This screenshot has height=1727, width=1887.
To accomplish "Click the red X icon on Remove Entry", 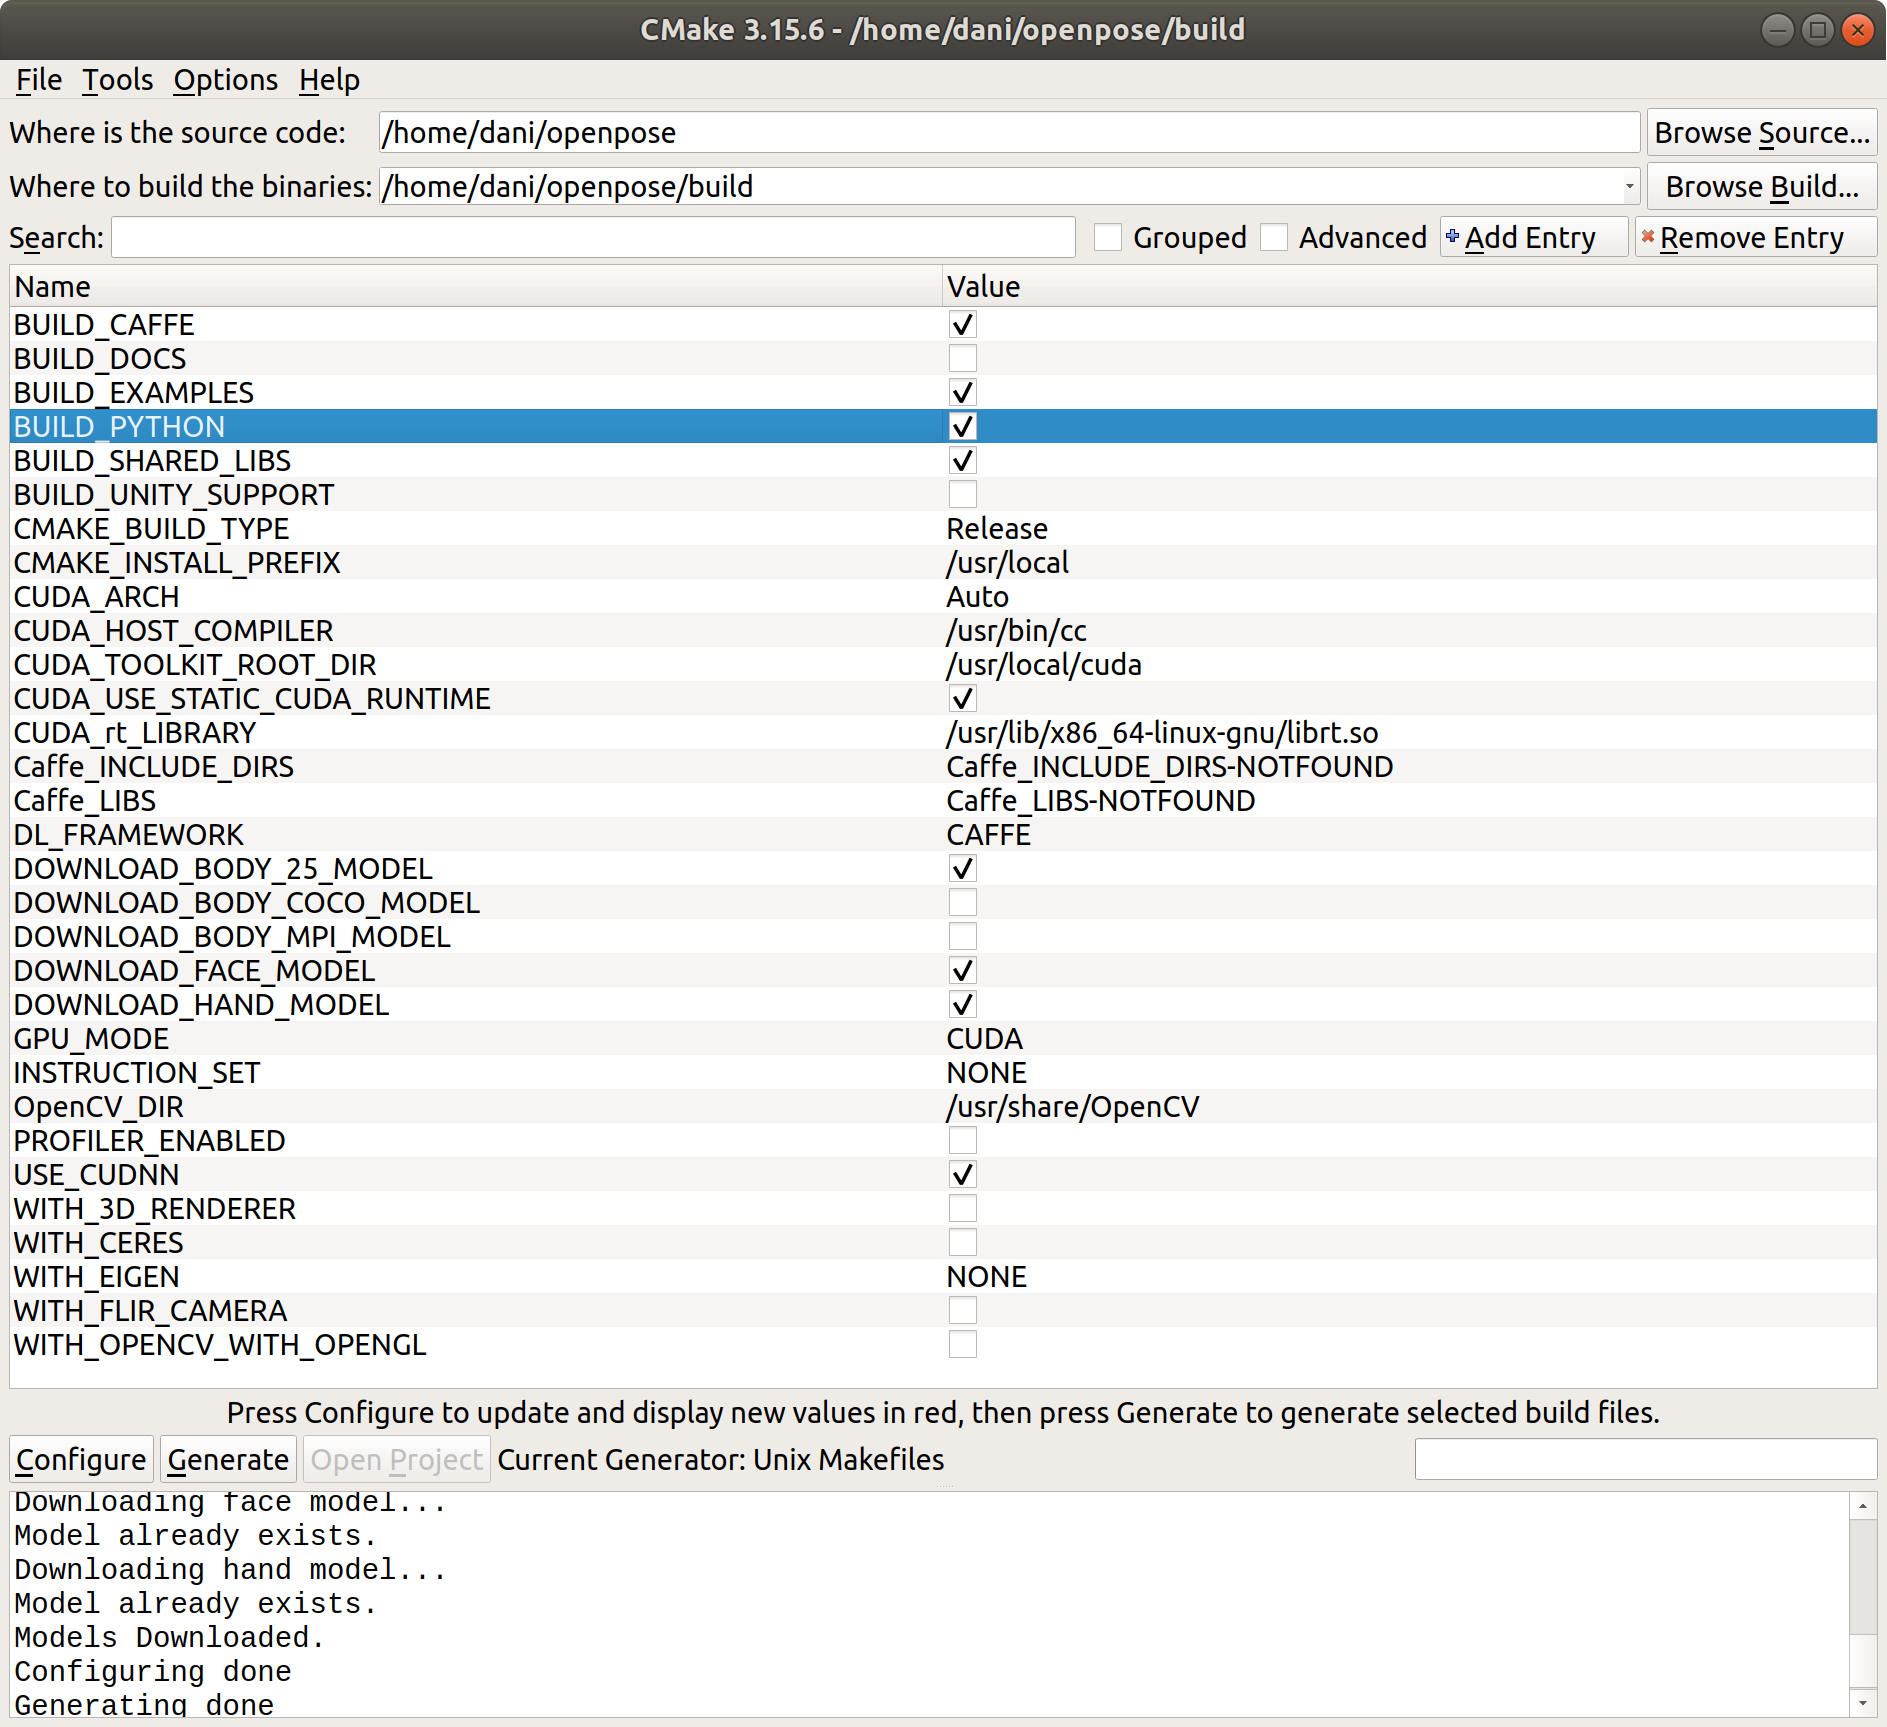I will (x=1647, y=236).
